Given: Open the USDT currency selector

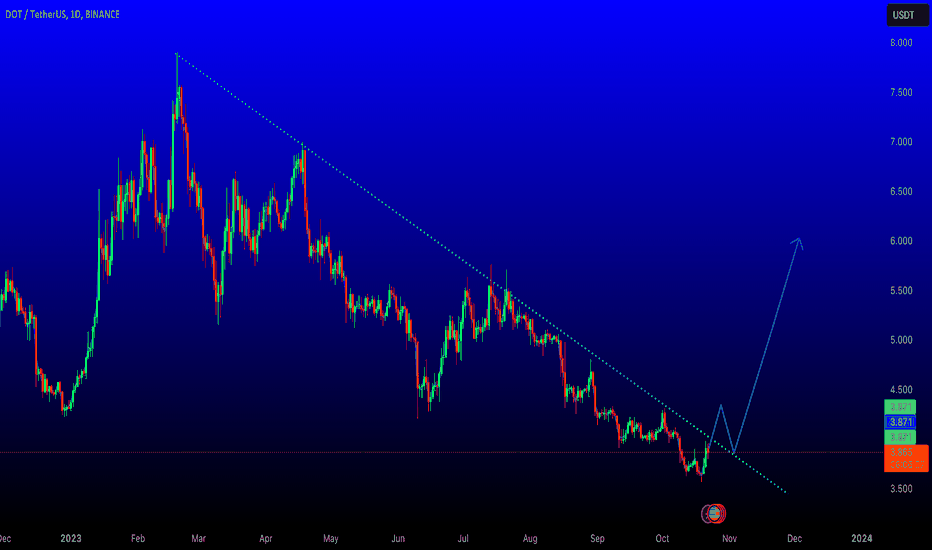Looking at the screenshot, I should pyautogui.click(x=907, y=15).
